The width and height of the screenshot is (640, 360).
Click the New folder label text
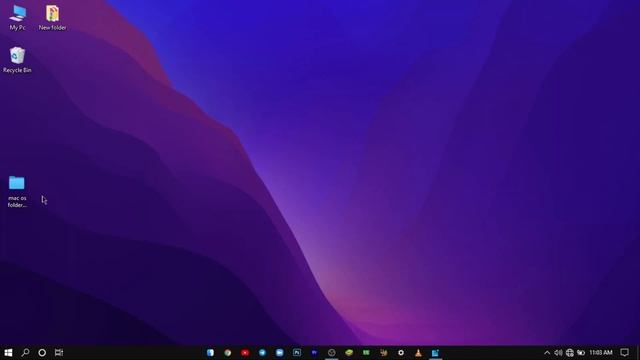[53, 28]
